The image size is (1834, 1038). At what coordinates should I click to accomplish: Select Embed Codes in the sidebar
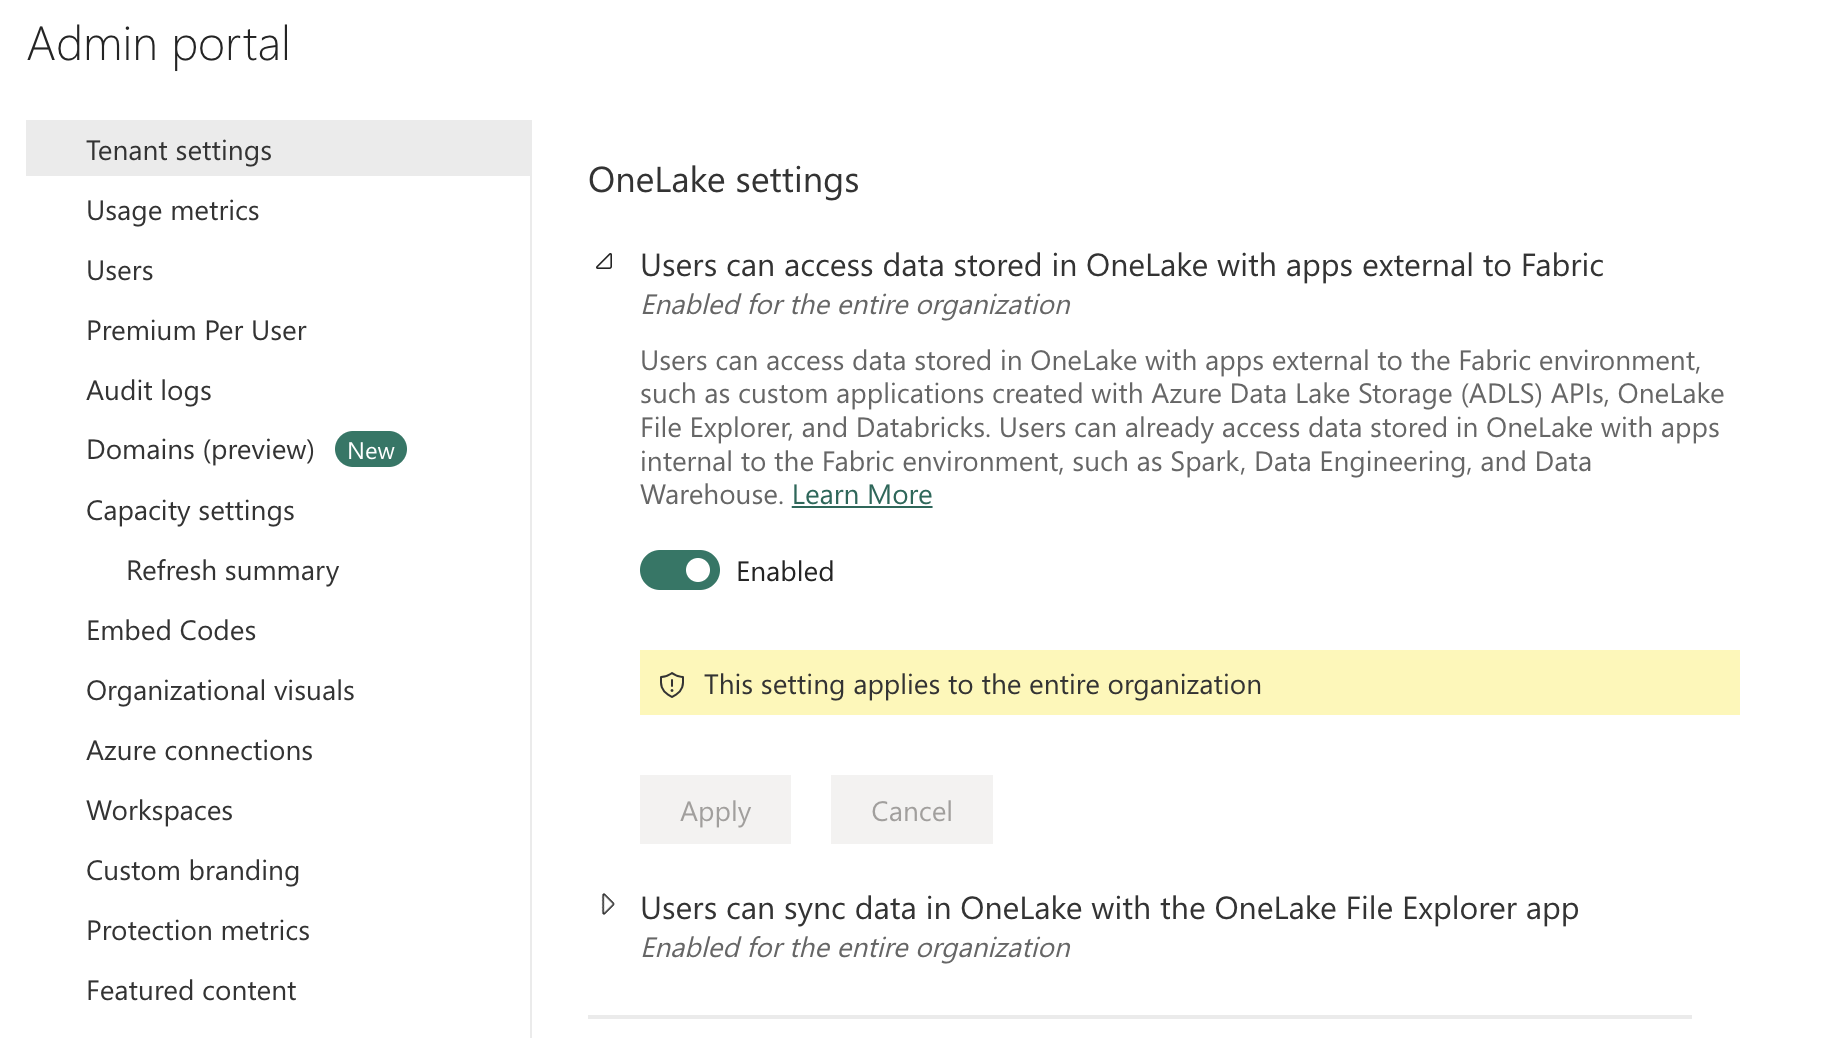170,630
